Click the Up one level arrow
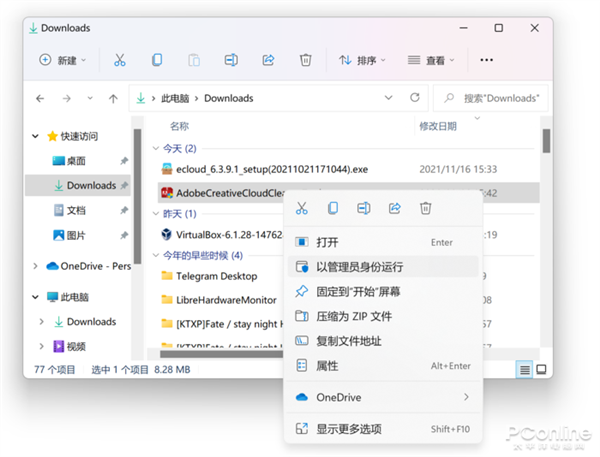Image resolution: width=600 pixels, height=457 pixels. pos(113,99)
